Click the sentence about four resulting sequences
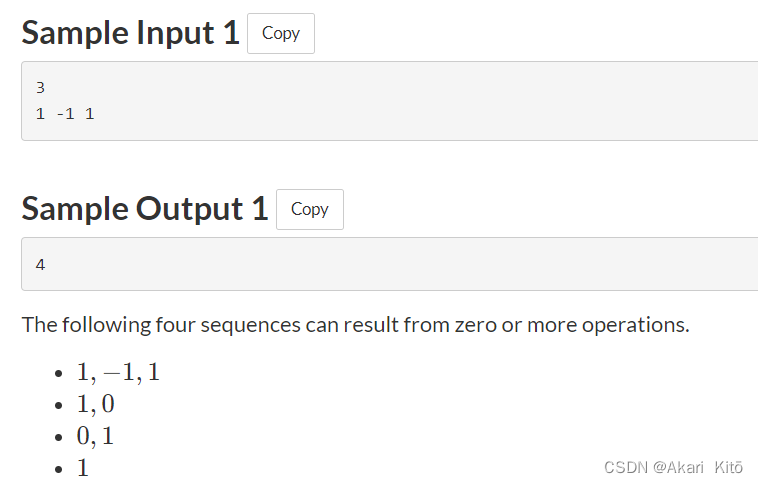 point(356,325)
